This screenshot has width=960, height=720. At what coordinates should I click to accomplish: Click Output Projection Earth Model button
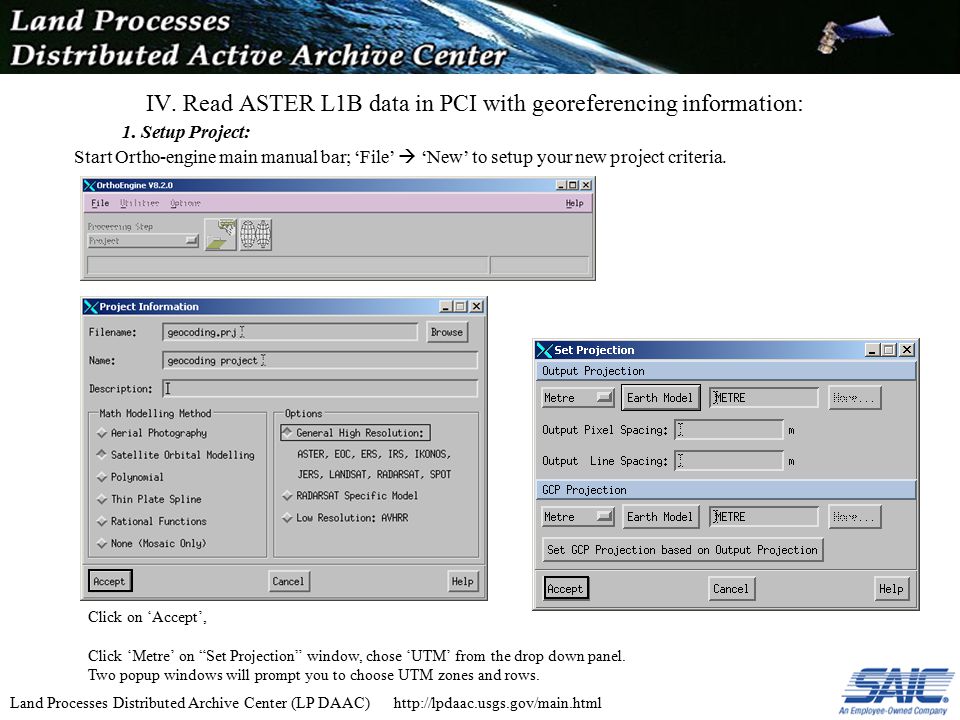(660, 397)
